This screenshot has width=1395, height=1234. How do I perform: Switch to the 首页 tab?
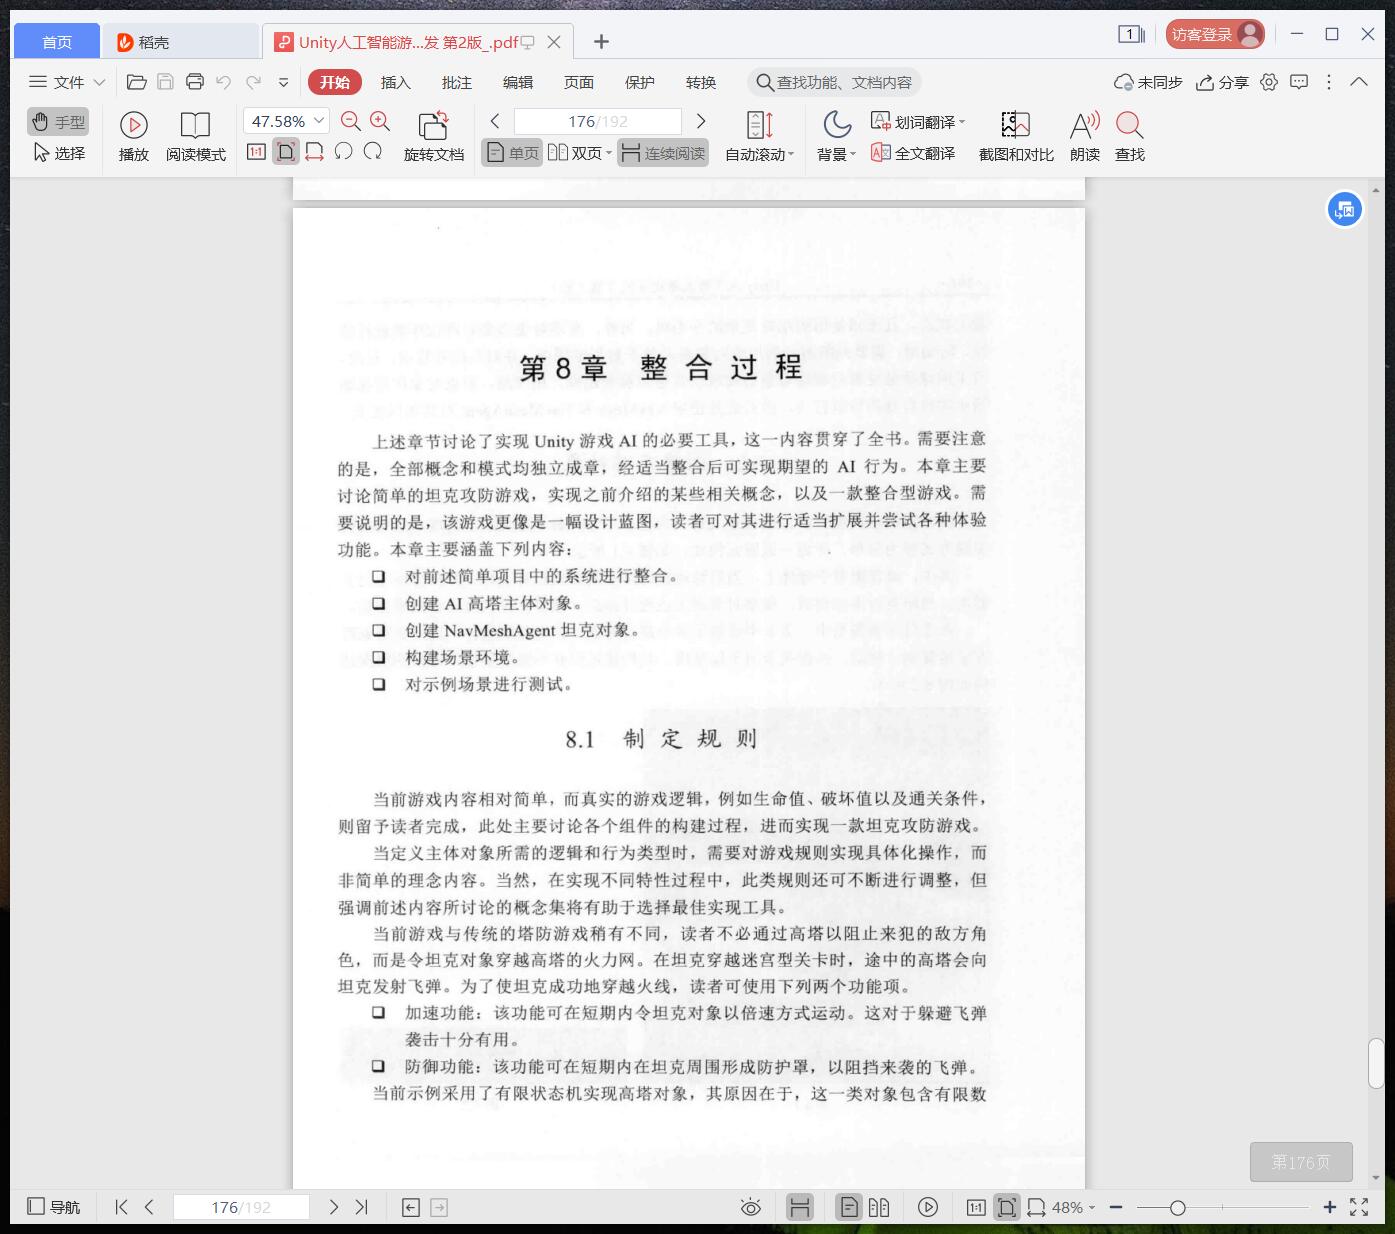(57, 41)
